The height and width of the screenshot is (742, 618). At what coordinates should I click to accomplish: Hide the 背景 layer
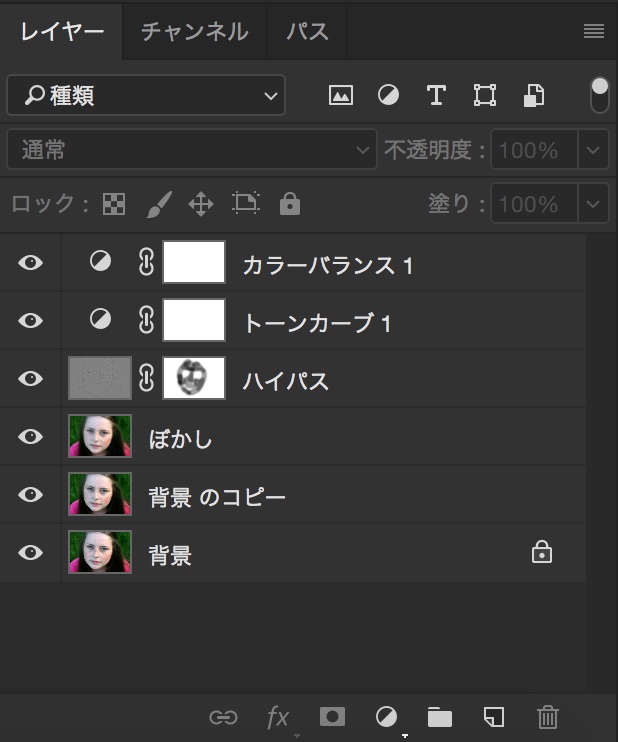(x=31, y=552)
